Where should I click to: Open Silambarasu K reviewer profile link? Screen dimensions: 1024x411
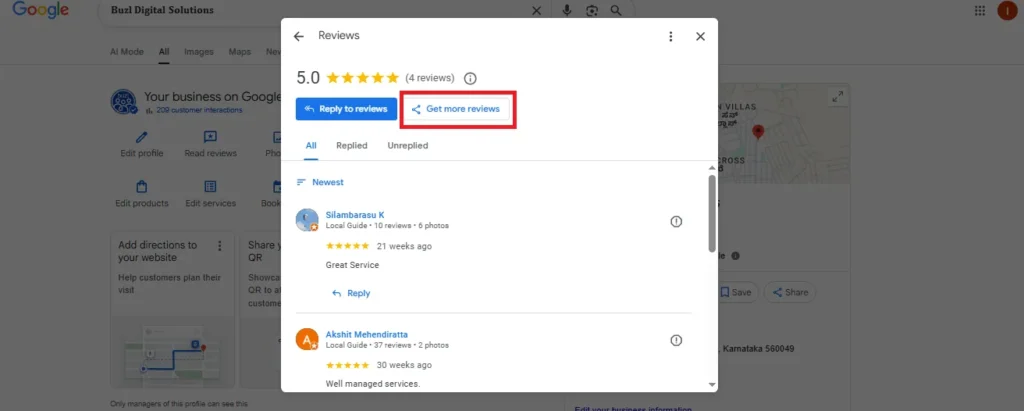pos(355,214)
